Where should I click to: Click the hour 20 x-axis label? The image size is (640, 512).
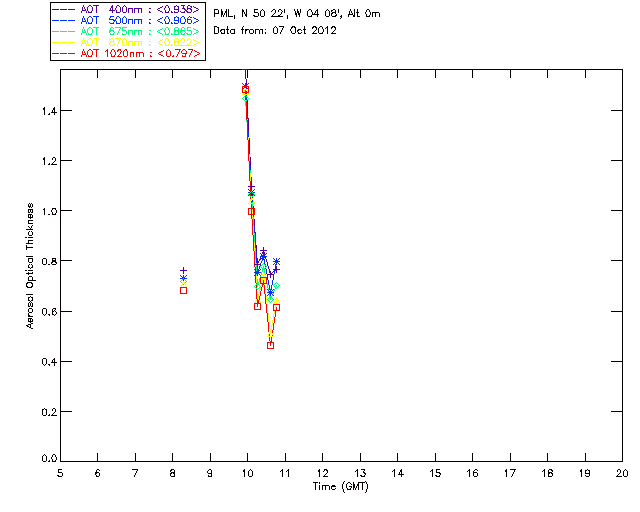tap(622, 473)
